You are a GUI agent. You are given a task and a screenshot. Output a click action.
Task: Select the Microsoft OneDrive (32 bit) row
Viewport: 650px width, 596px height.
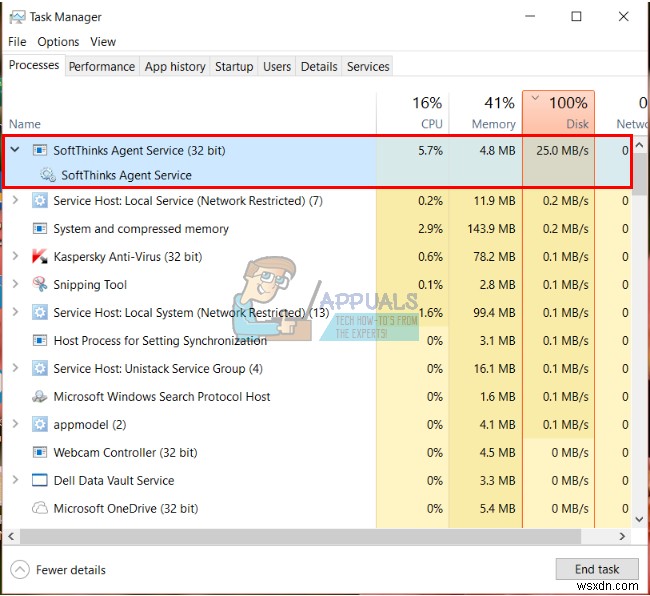coord(317,508)
